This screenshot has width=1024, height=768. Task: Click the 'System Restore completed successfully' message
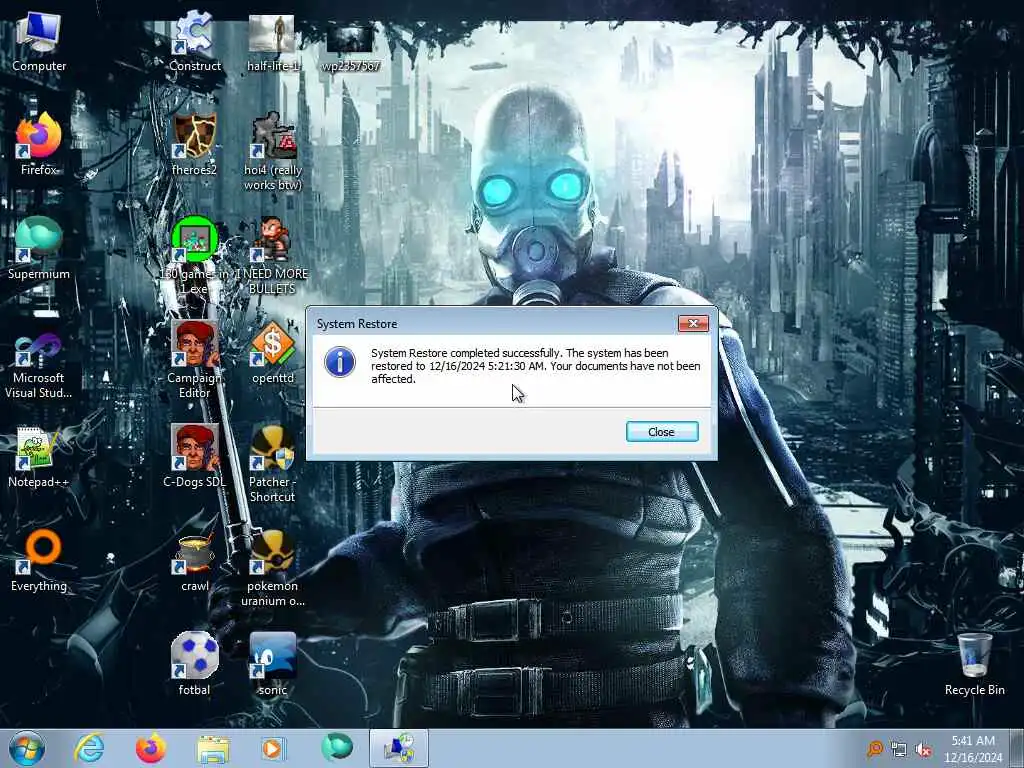pyautogui.click(x=536, y=366)
